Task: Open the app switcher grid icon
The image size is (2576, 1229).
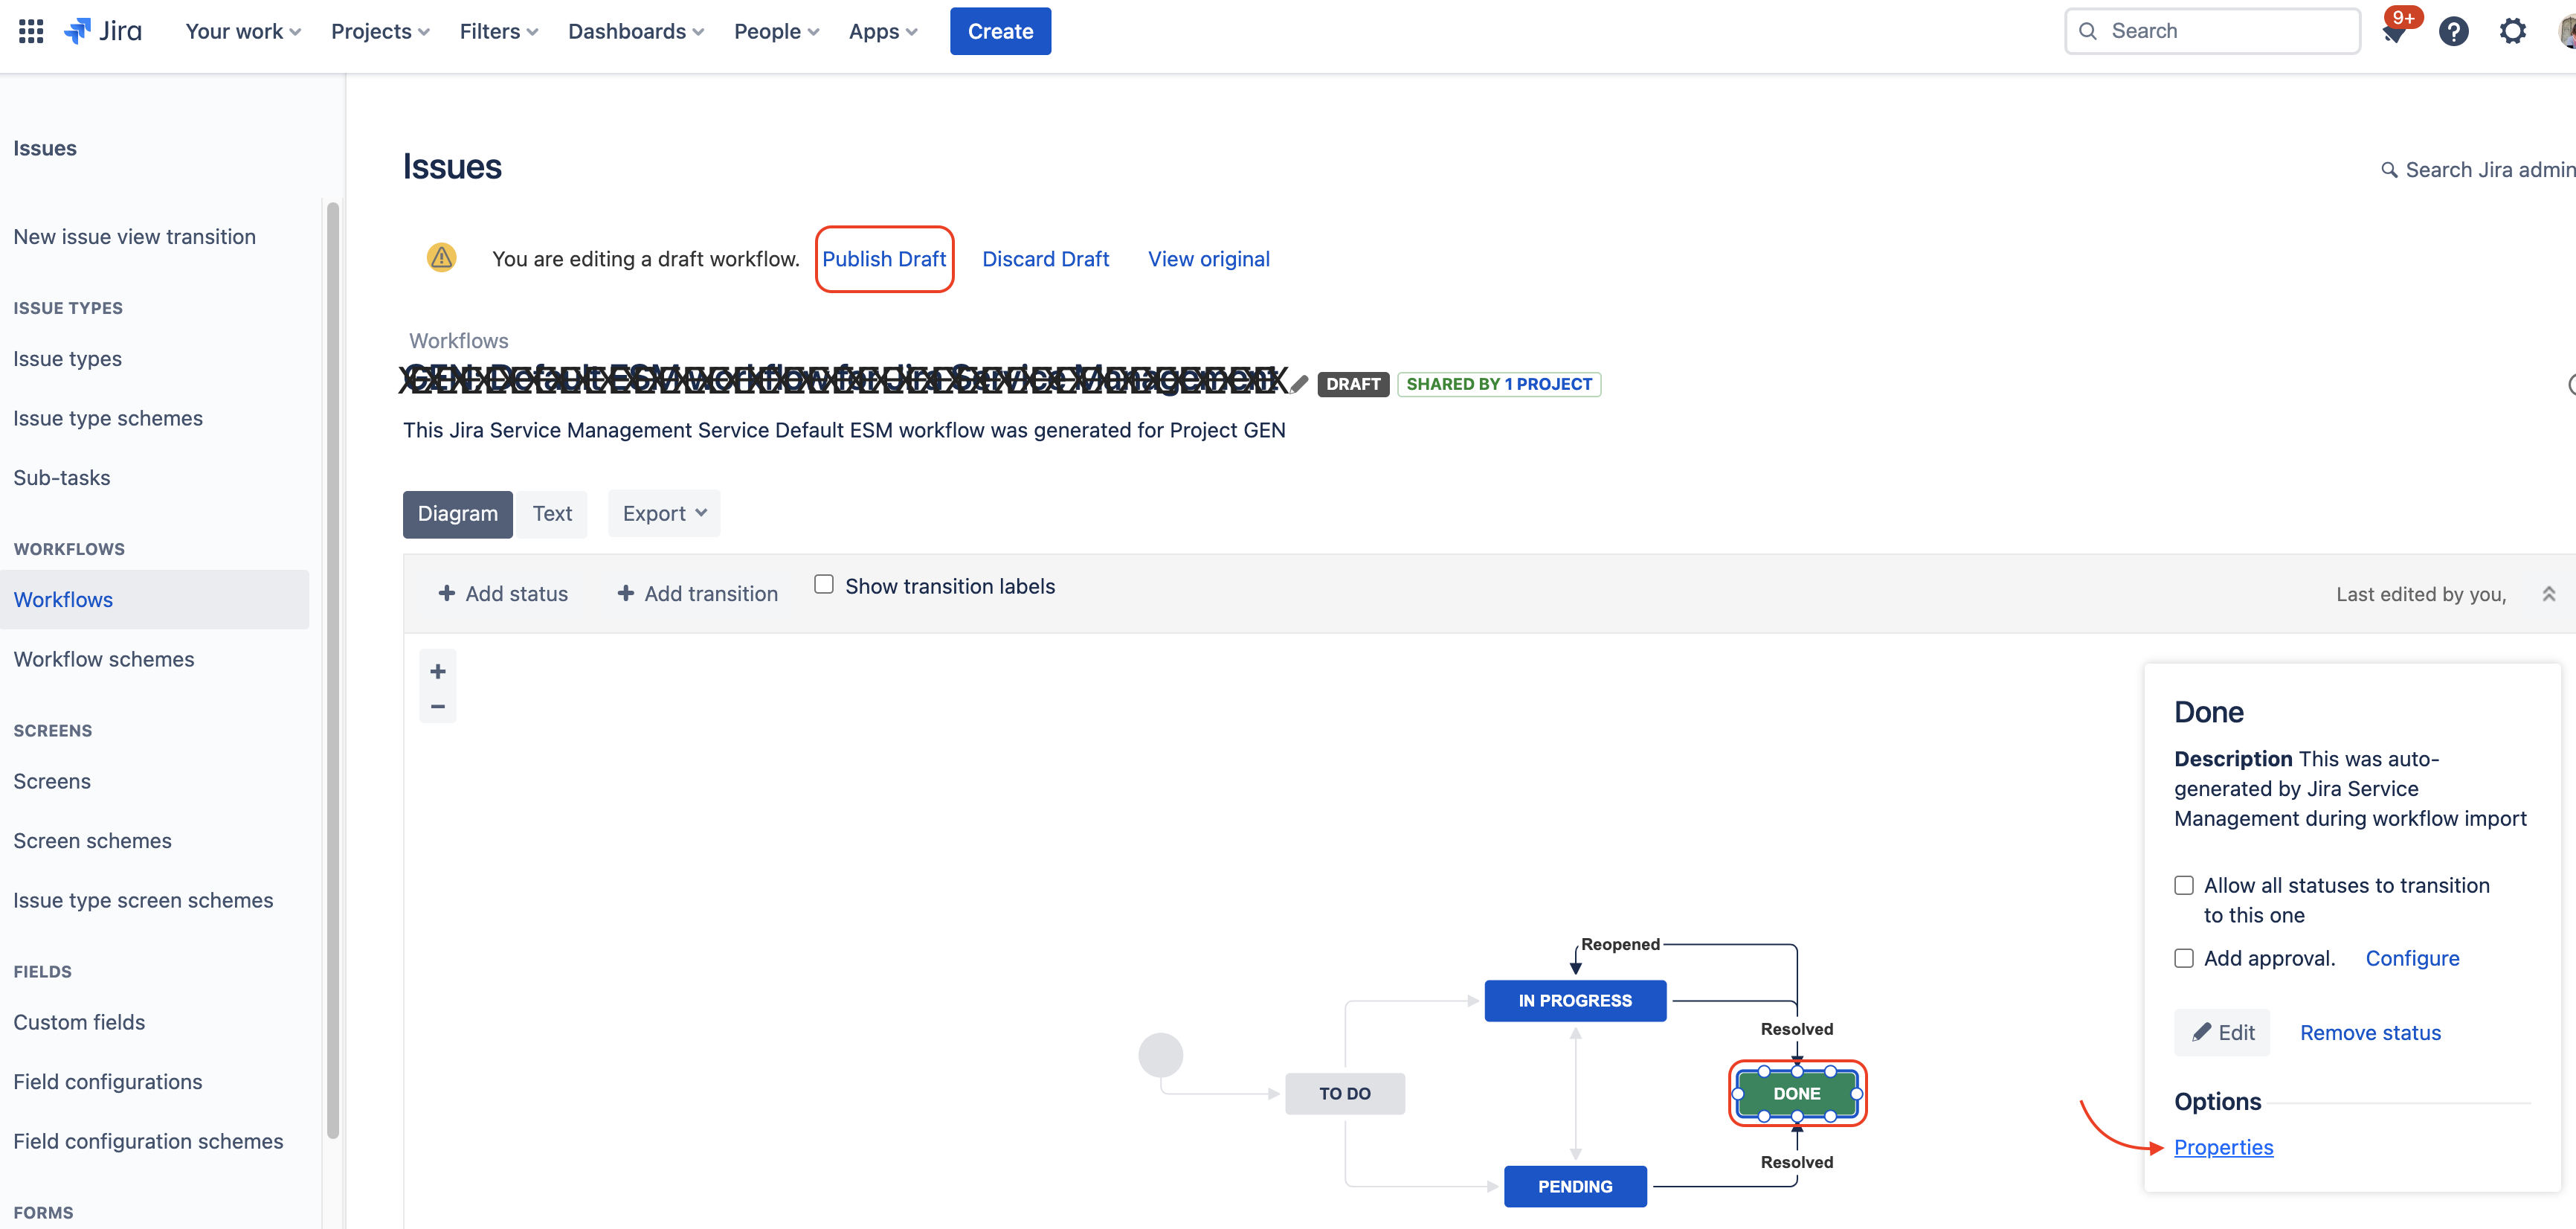Action: [31, 31]
